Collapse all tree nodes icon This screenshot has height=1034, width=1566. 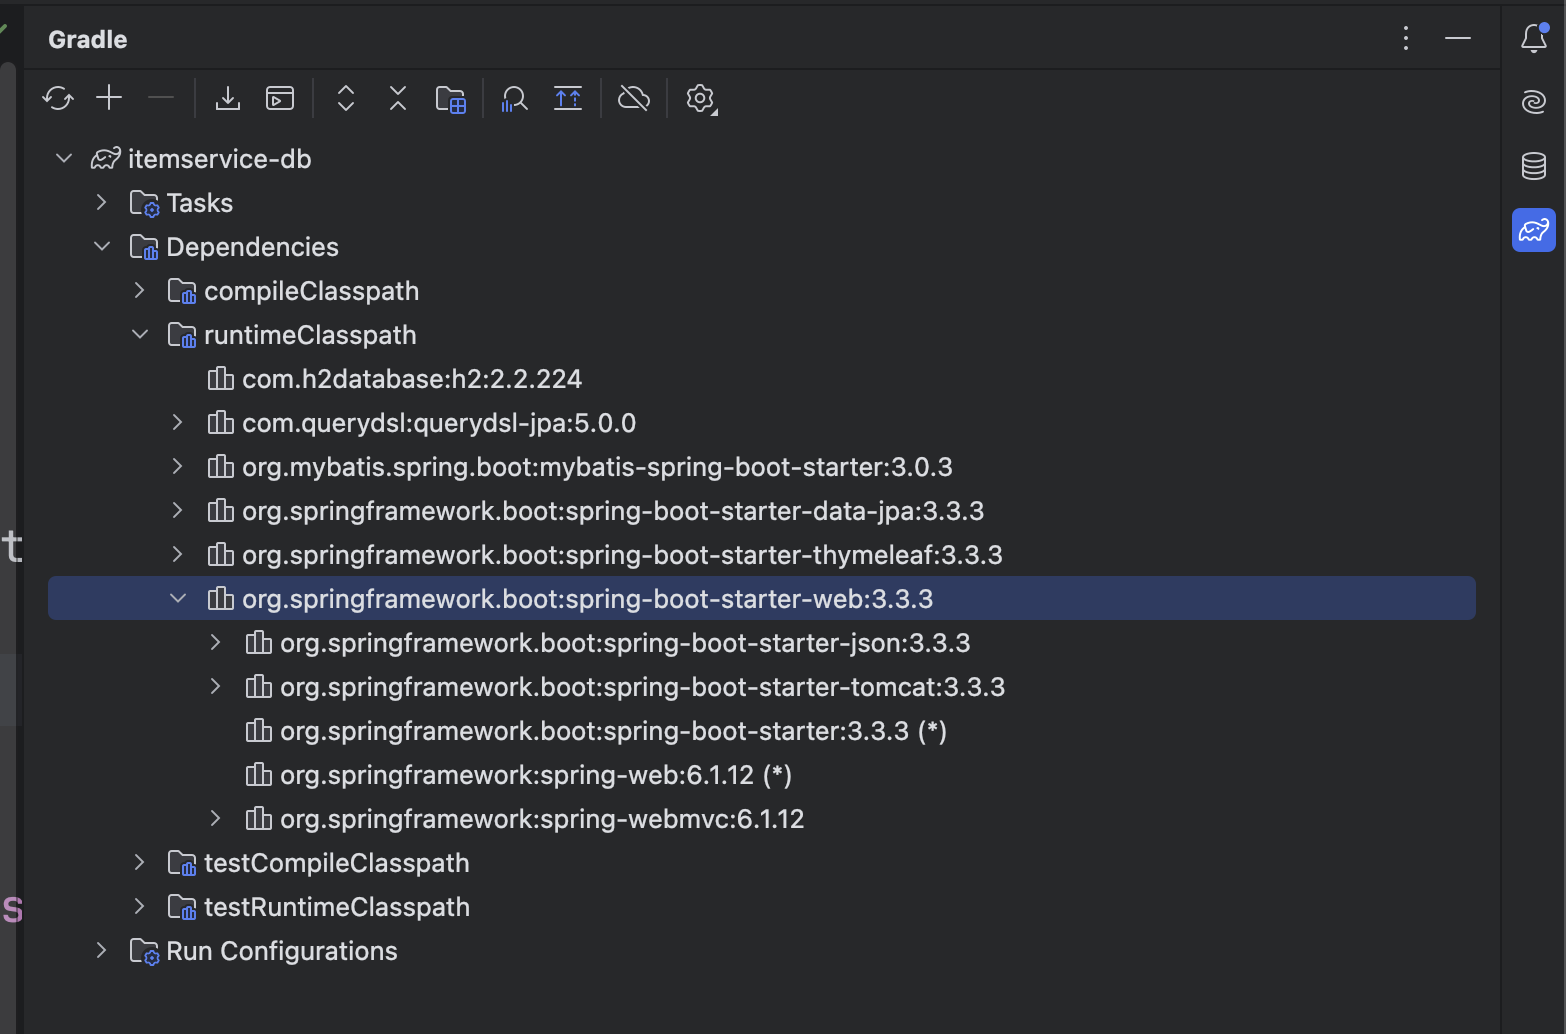tap(398, 98)
